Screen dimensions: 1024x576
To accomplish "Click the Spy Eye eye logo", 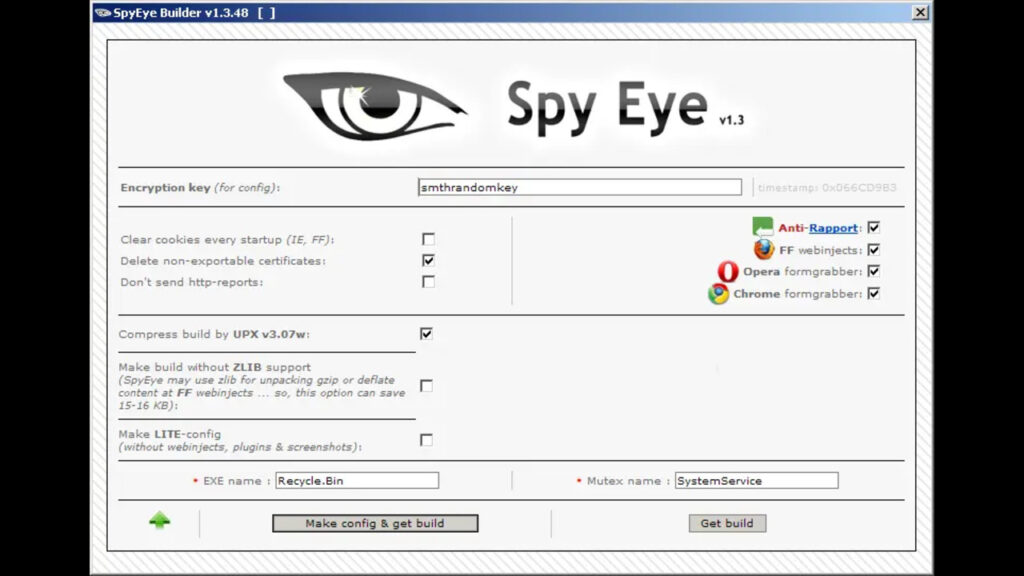I will (375, 104).
